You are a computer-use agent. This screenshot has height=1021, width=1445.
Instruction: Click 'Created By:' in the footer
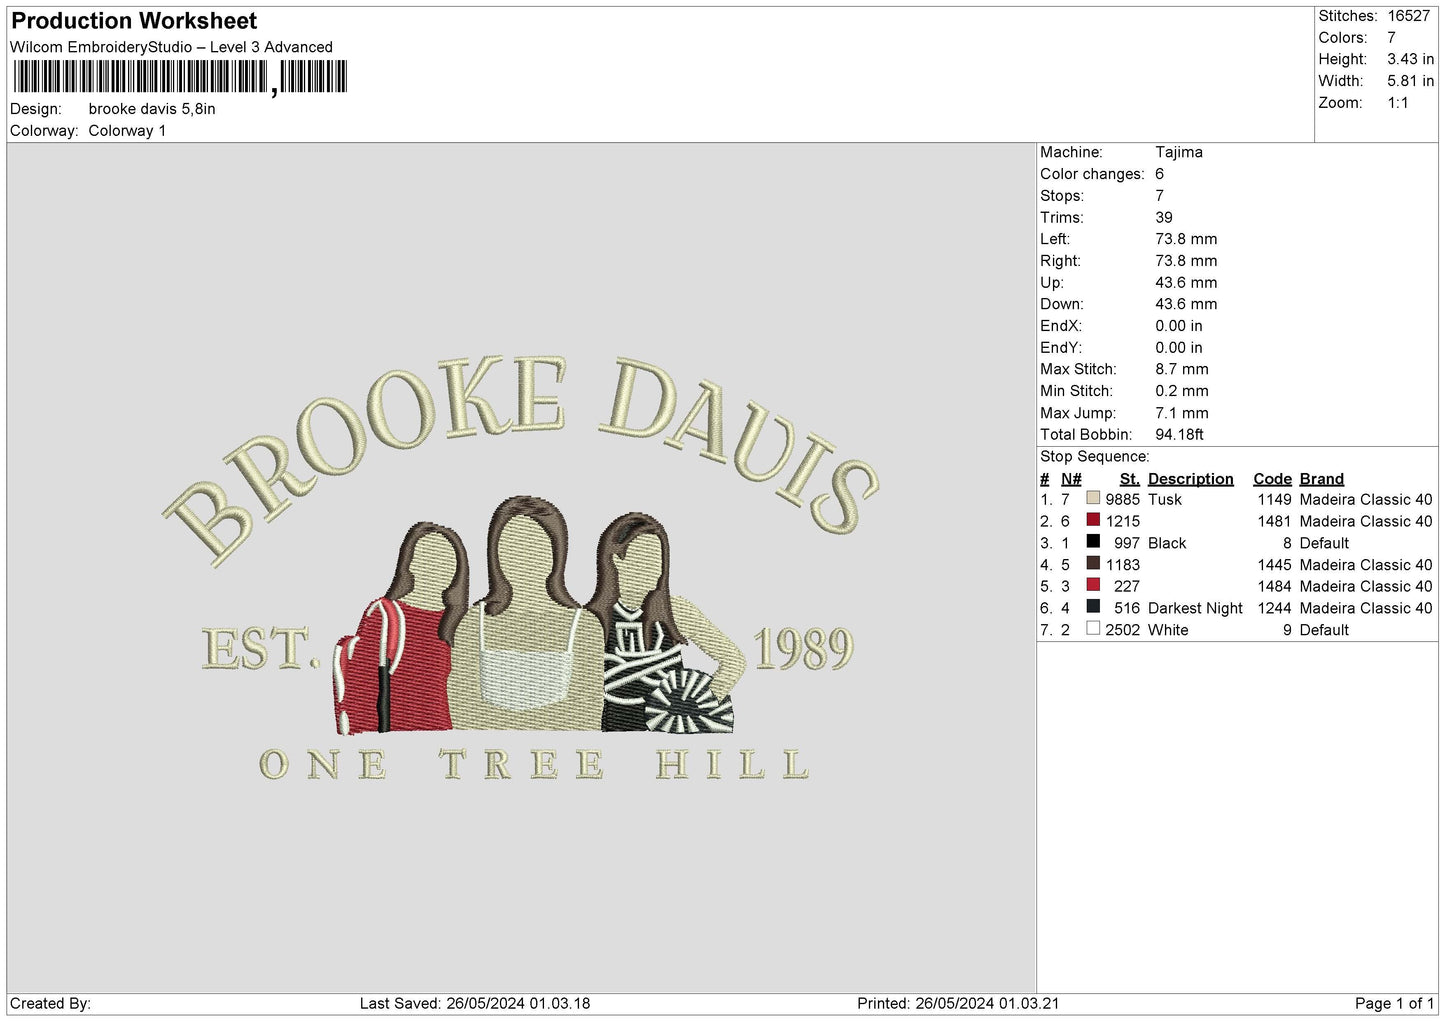tap(50, 1004)
